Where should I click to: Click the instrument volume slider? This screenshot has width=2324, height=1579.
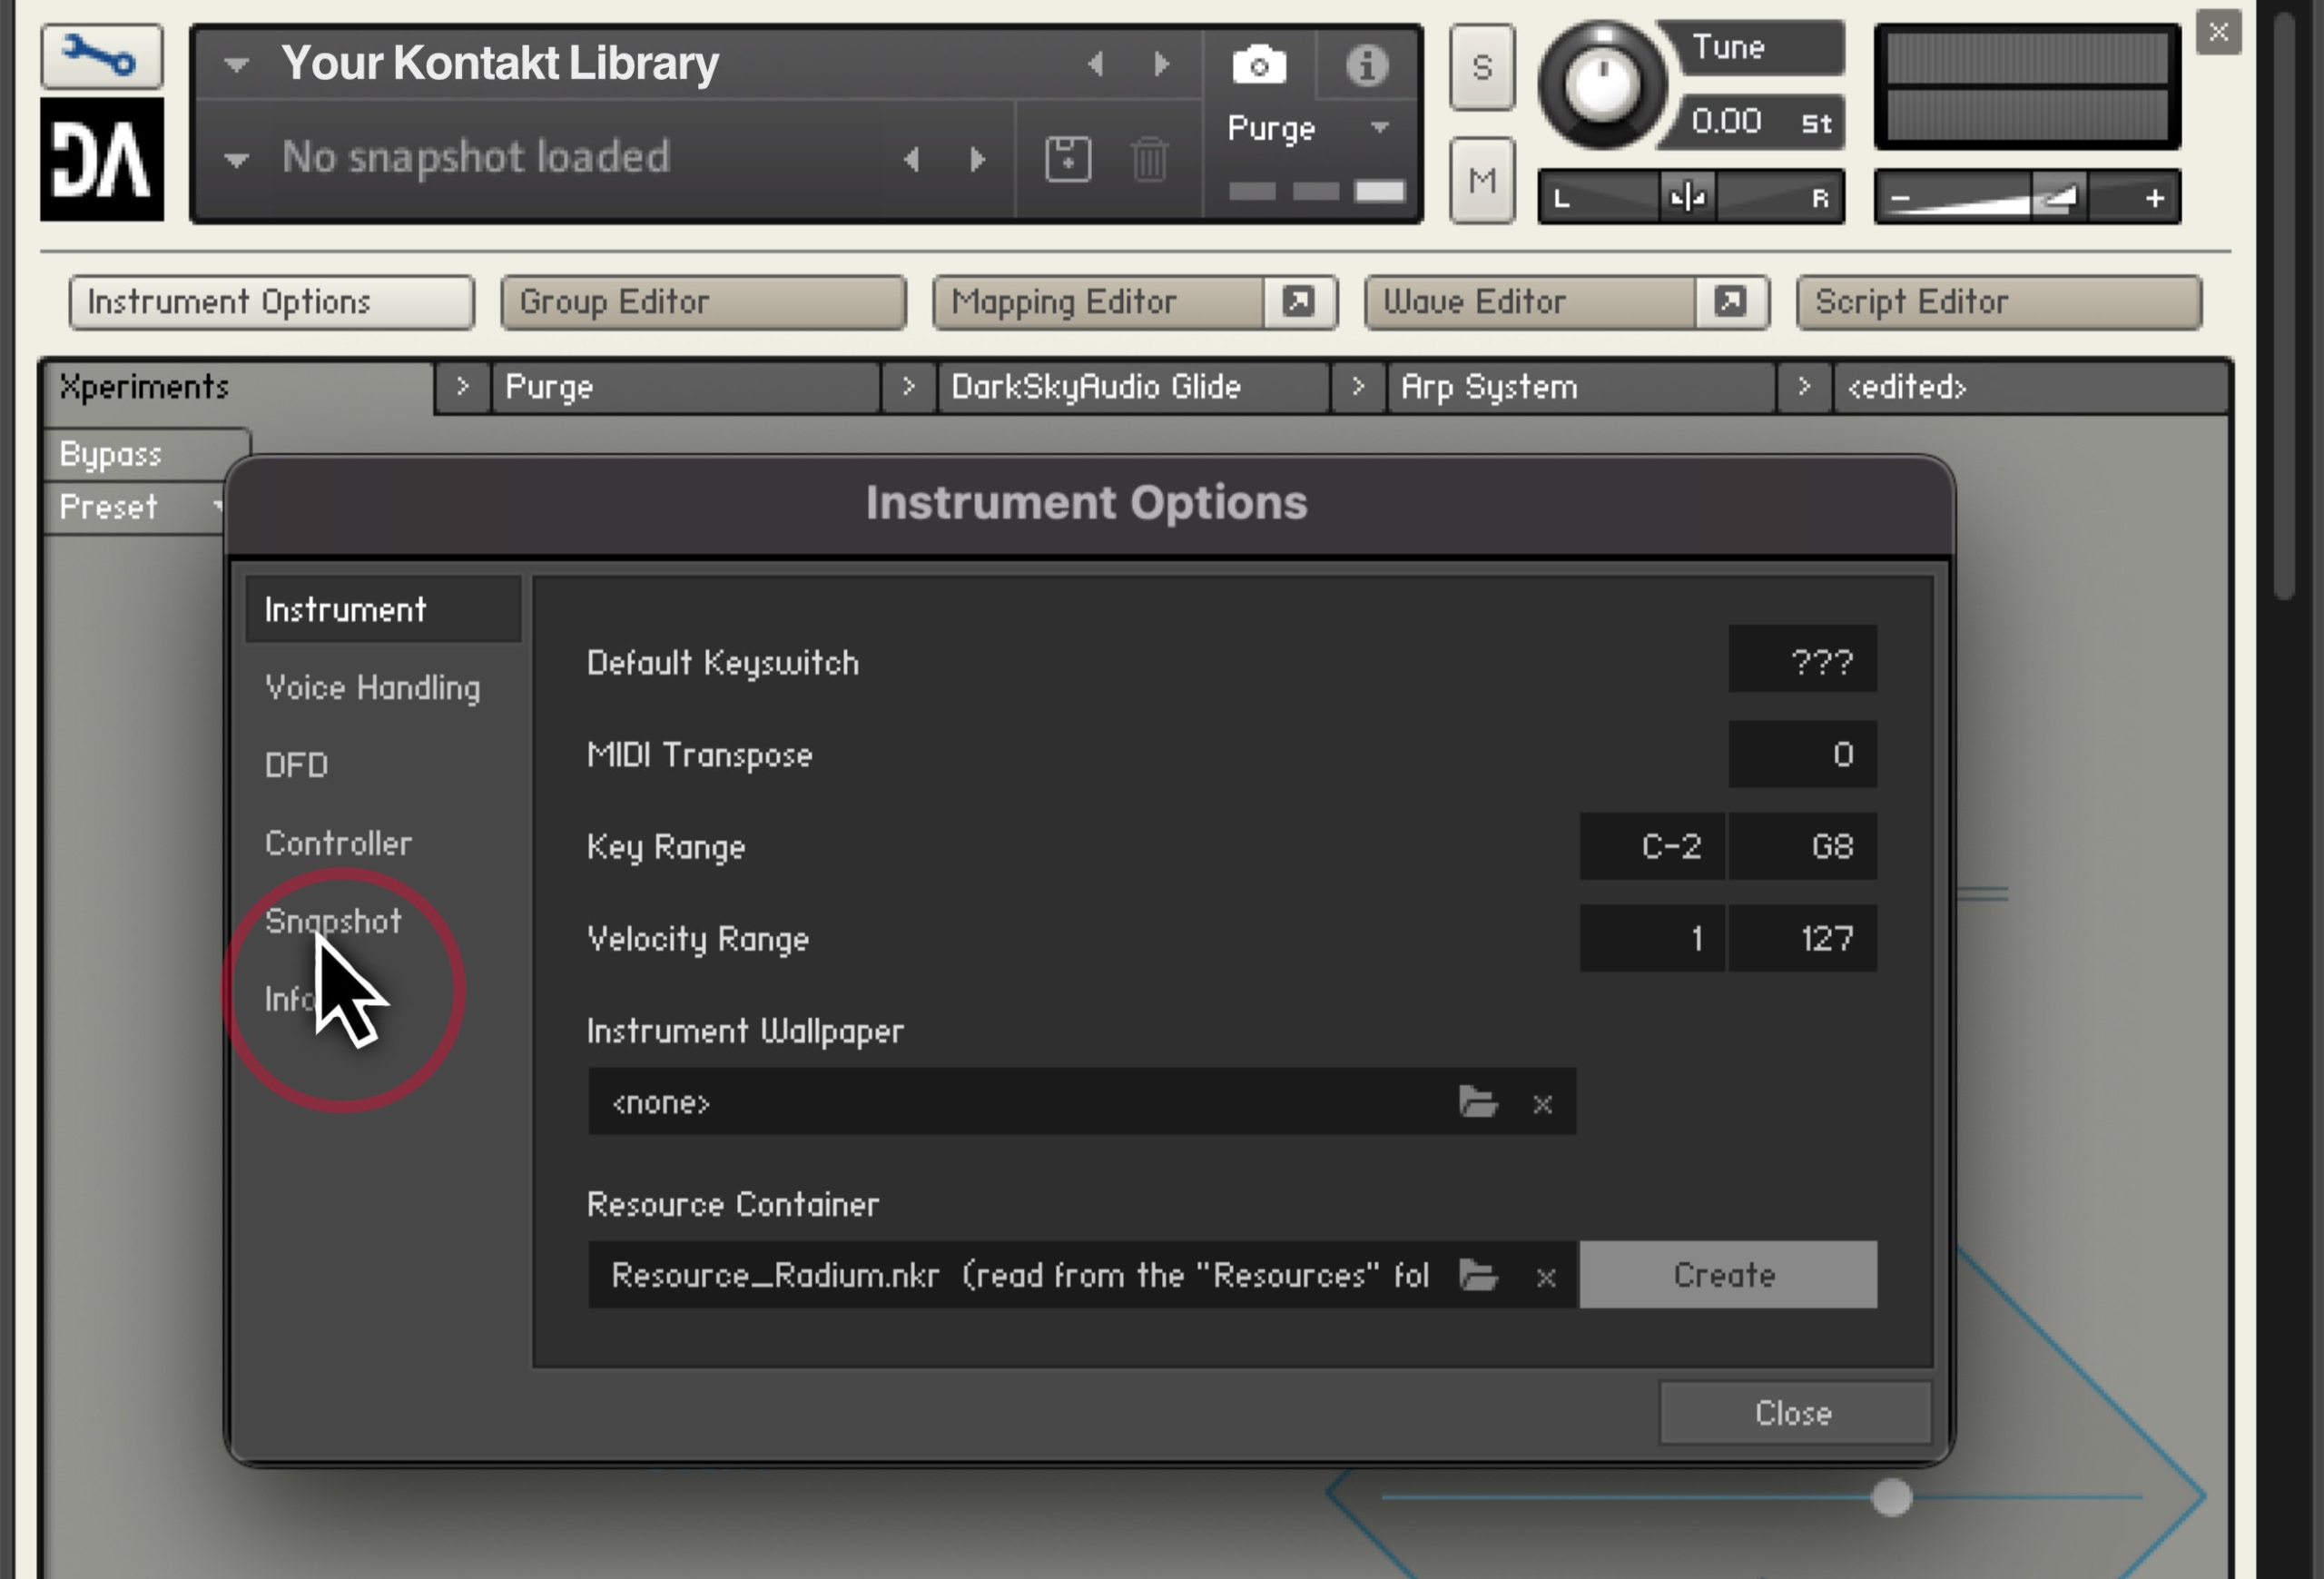[x=2026, y=198]
